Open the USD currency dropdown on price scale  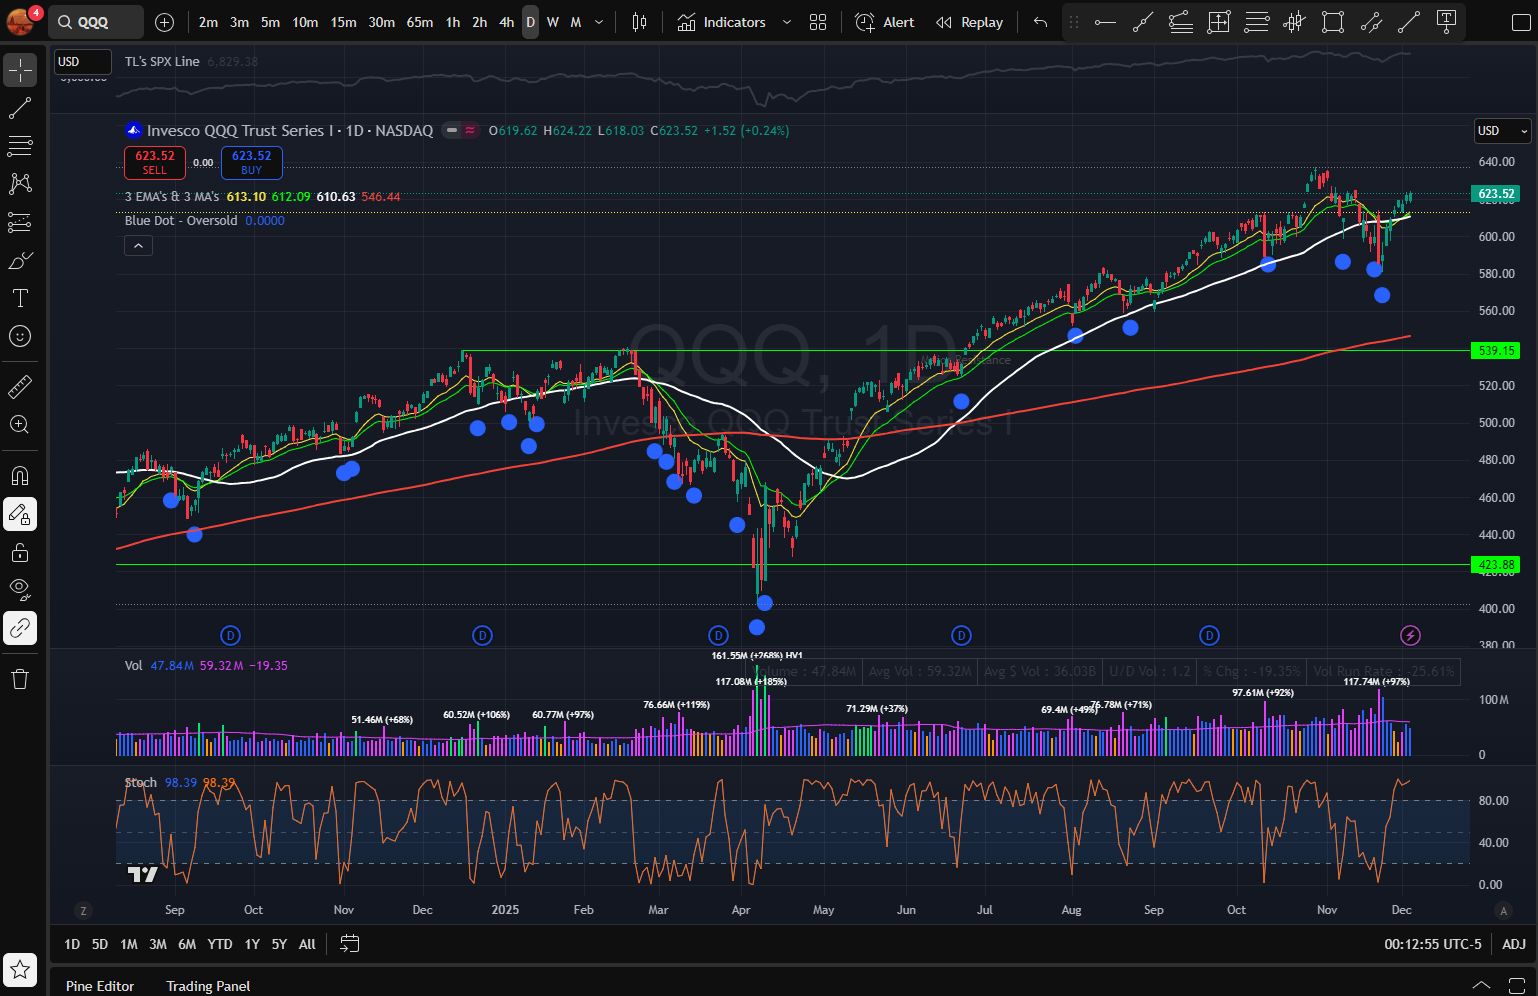[x=1502, y=131]
